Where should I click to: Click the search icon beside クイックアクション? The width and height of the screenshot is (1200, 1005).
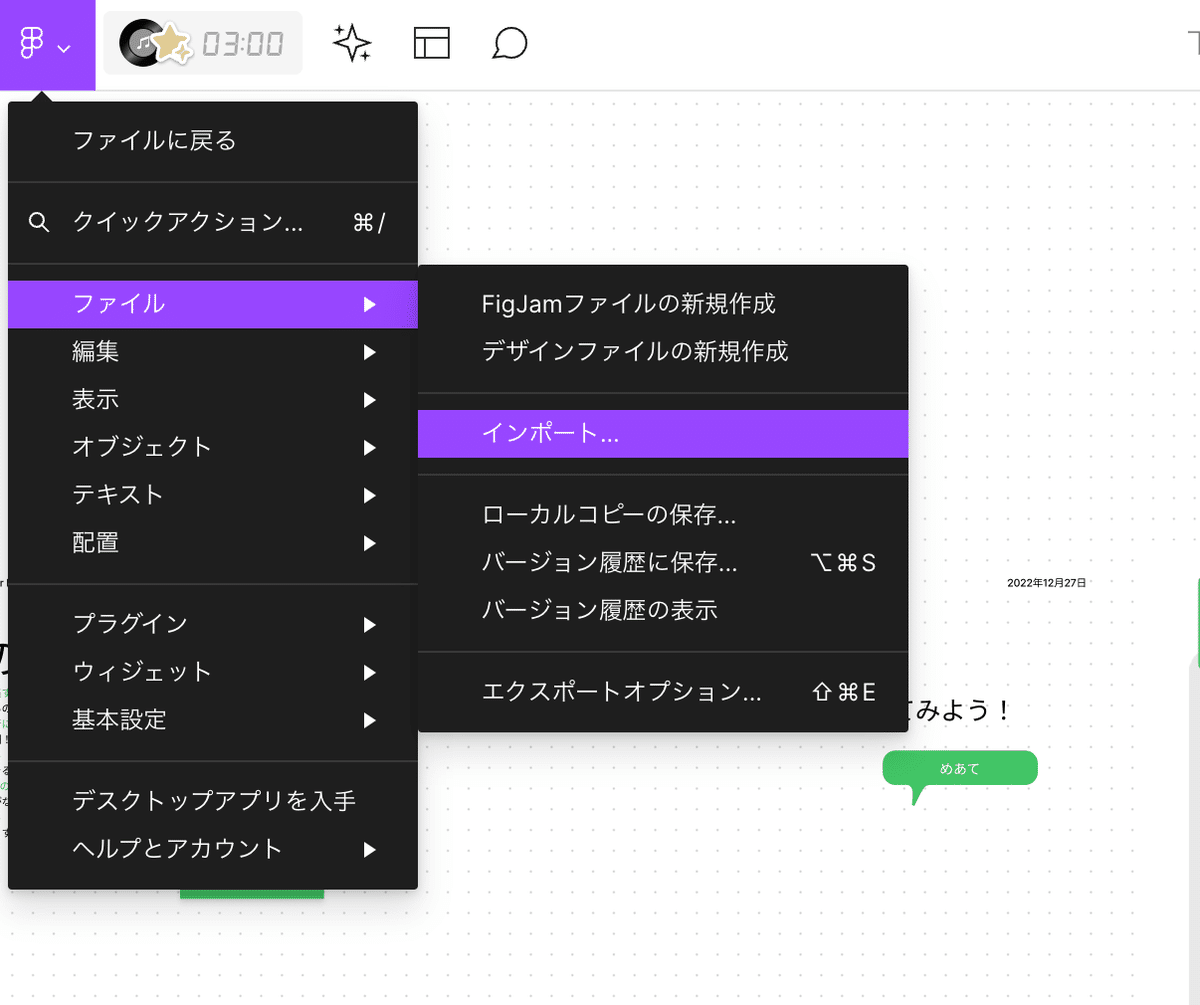click(39, 222)
